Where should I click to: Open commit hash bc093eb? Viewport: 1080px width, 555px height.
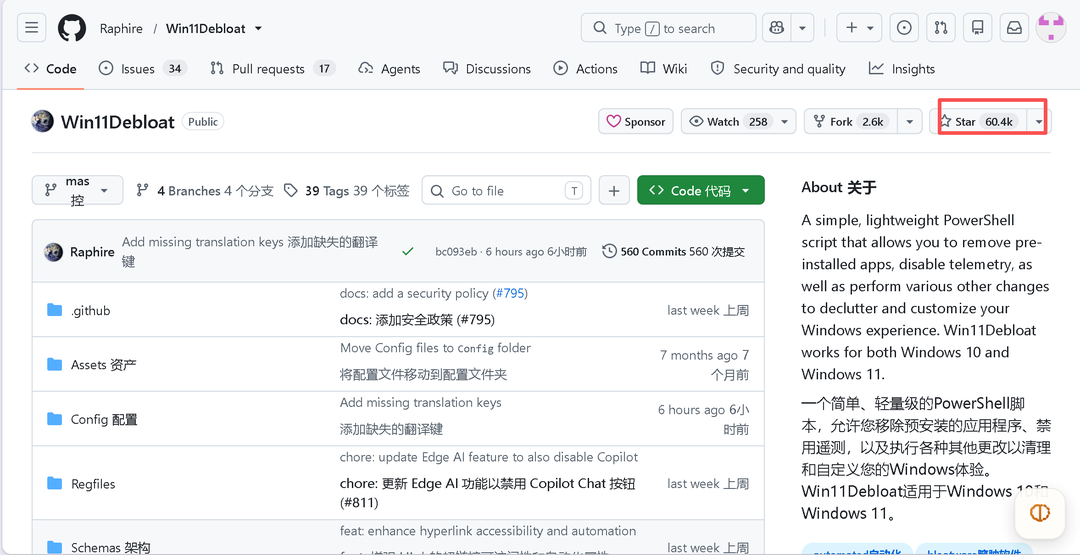tap(456, 252)
